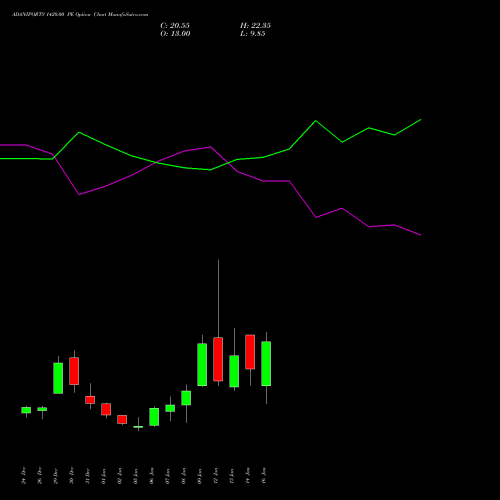Click the 16 Jan last green candle

(266, 364)
